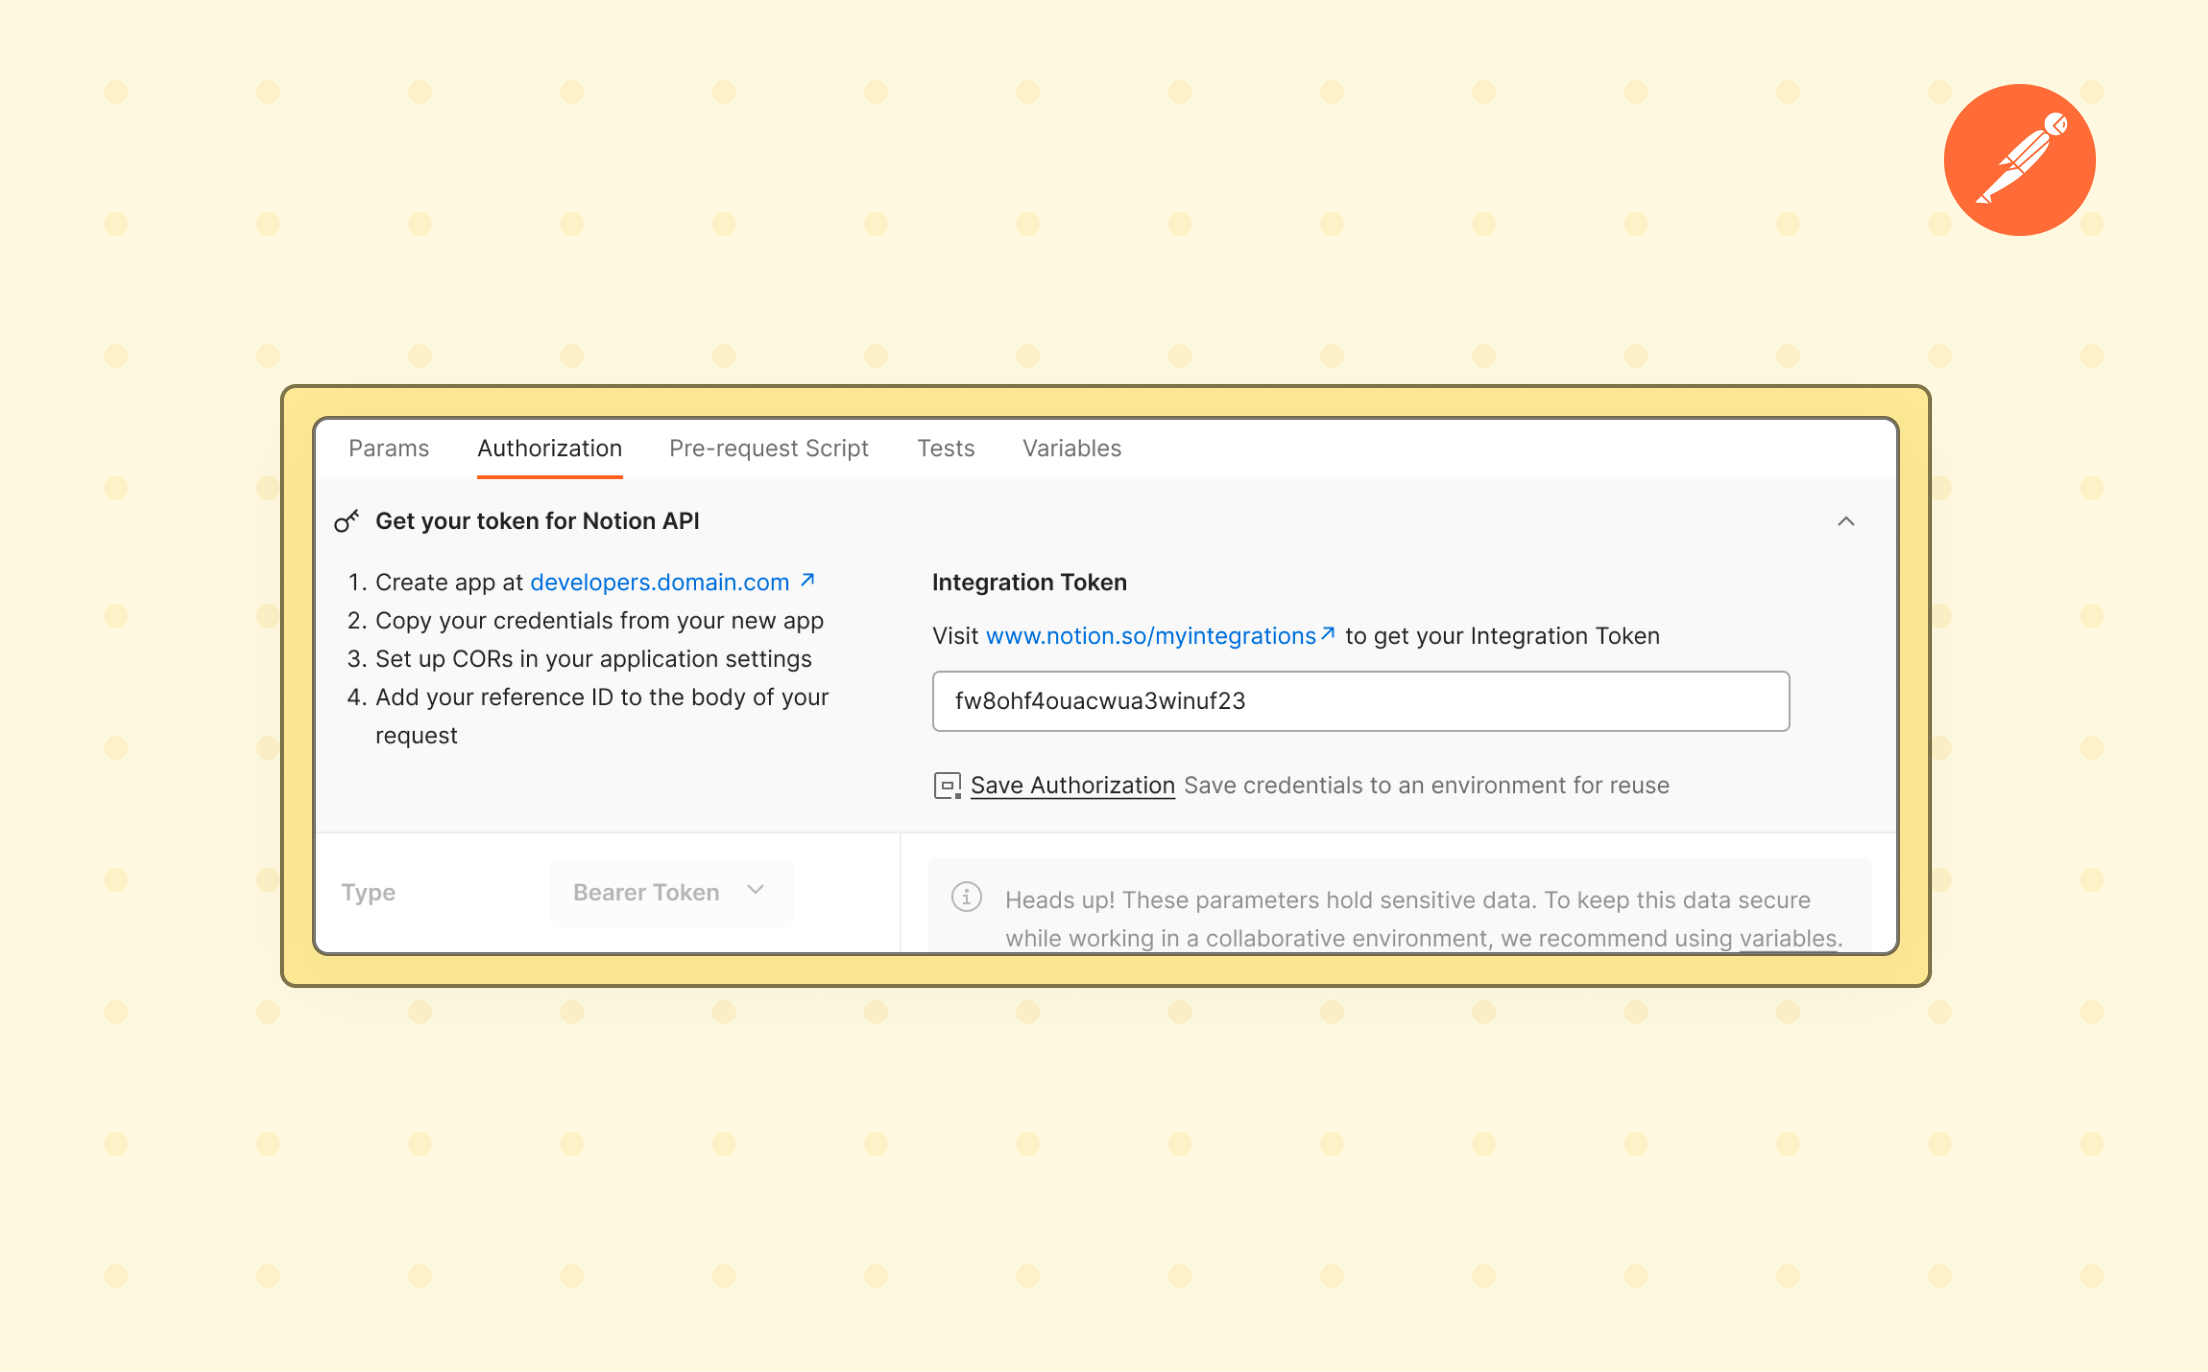Click the Type label
The width and height of the screenshot is (2208, 1372).
click(368, 892)
